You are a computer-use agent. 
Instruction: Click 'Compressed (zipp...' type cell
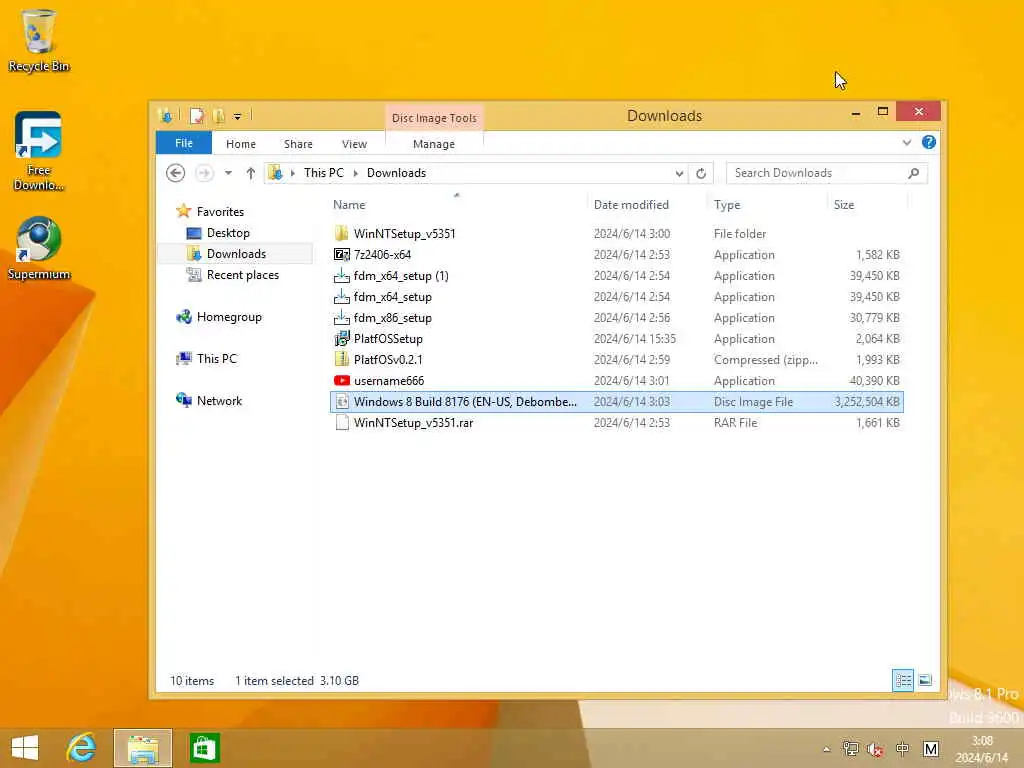click(x=765, y=360)
